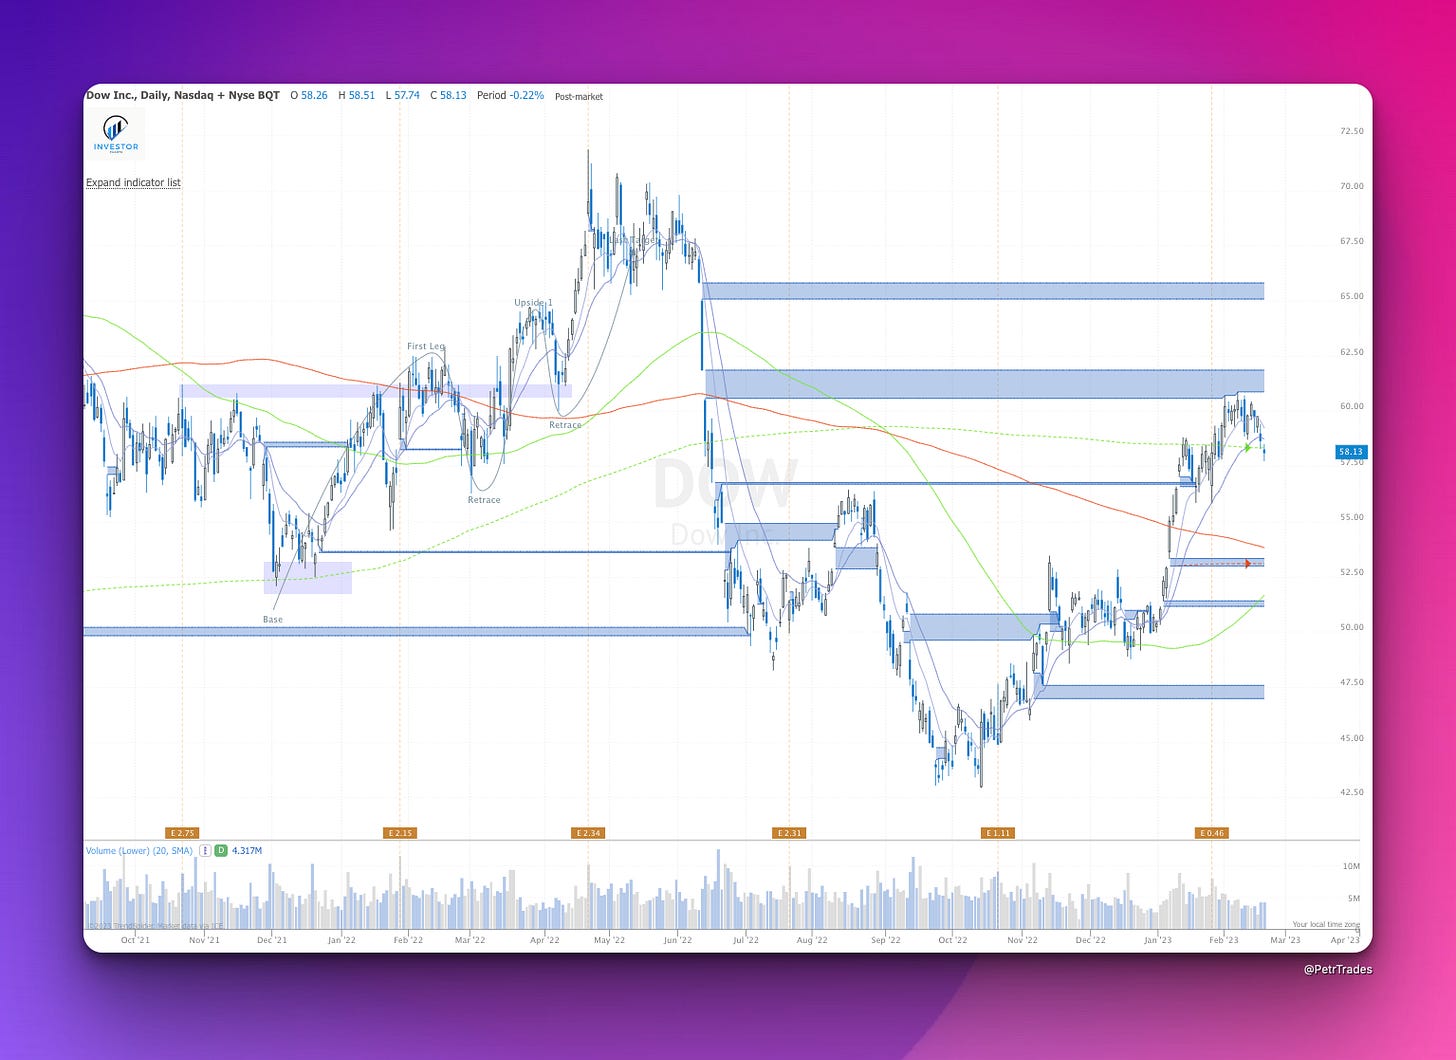Click the 4.317M volume value
This screenshot has width=1456, height=1060.
[x=247, y=851]
